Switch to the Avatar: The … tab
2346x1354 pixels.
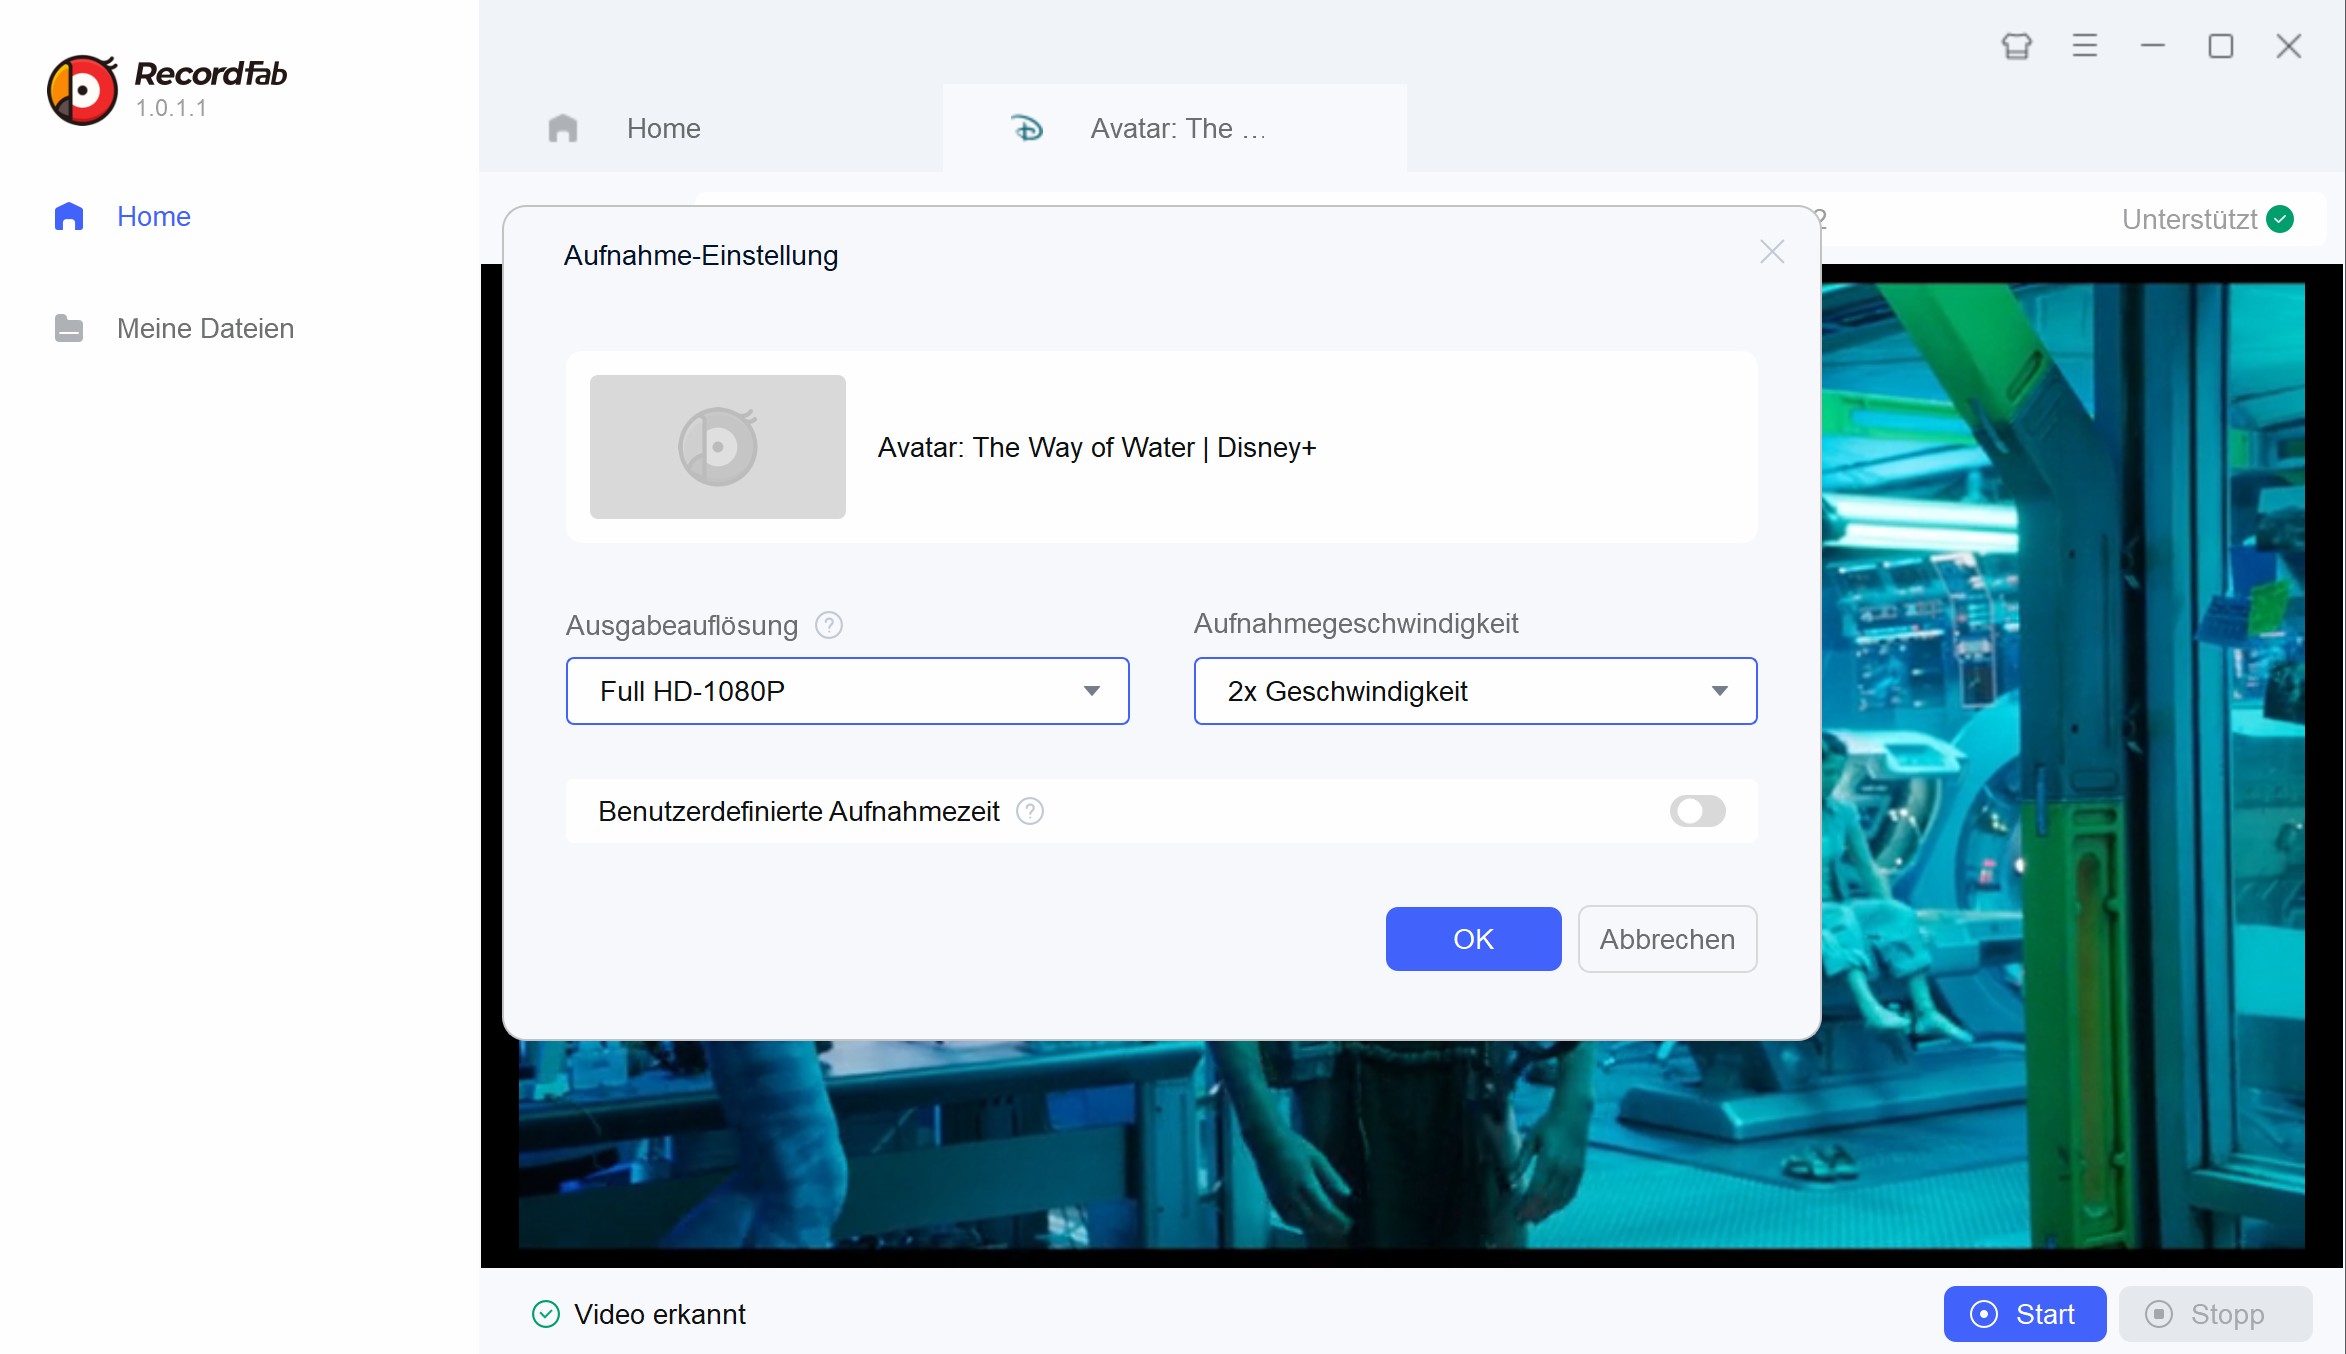pyautogui.click(x=1175, y=128)
